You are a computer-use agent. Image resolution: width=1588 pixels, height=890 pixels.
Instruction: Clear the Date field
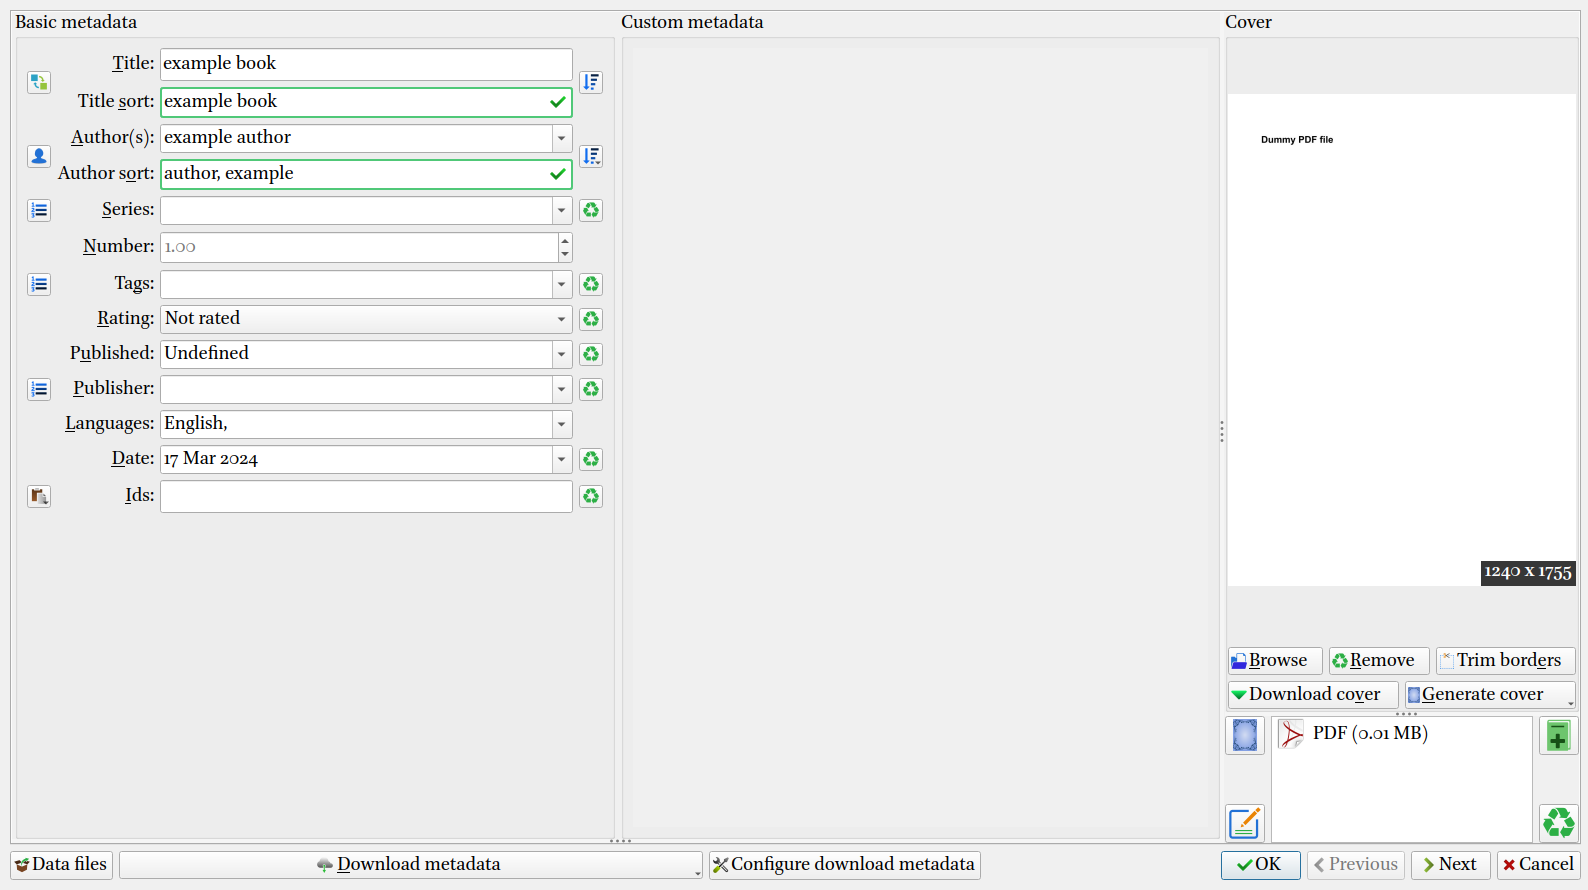(x=591, y=459)
